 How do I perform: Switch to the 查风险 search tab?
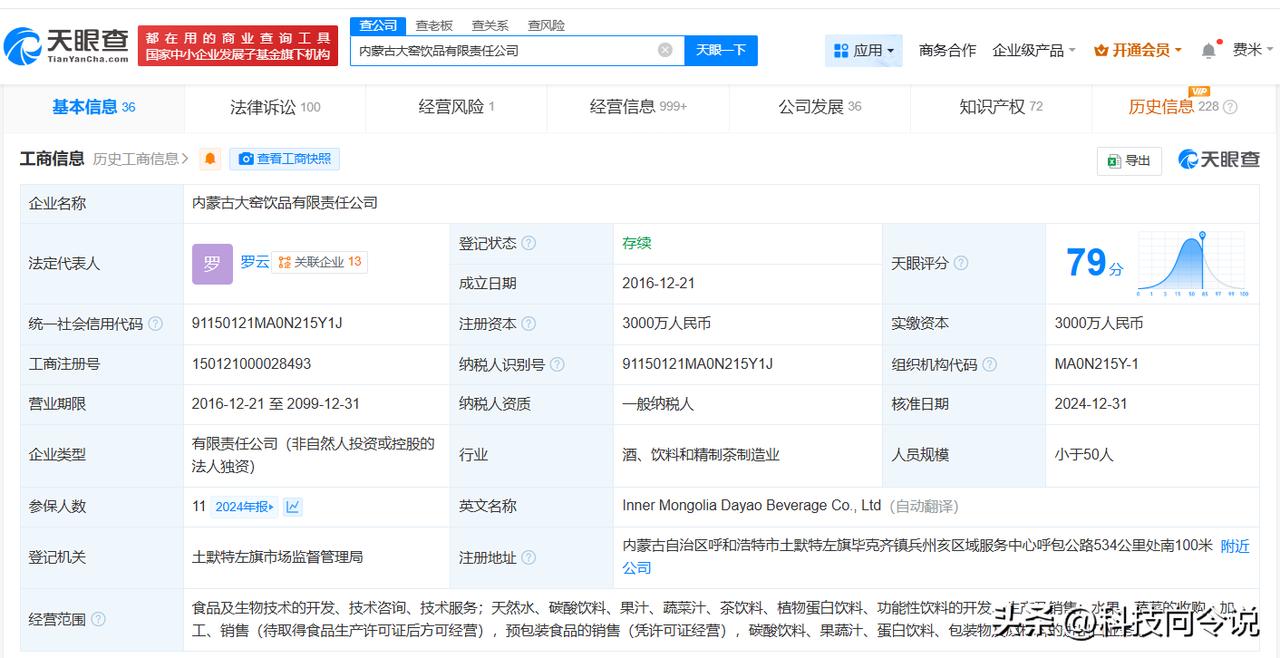(x=546, y=25)
